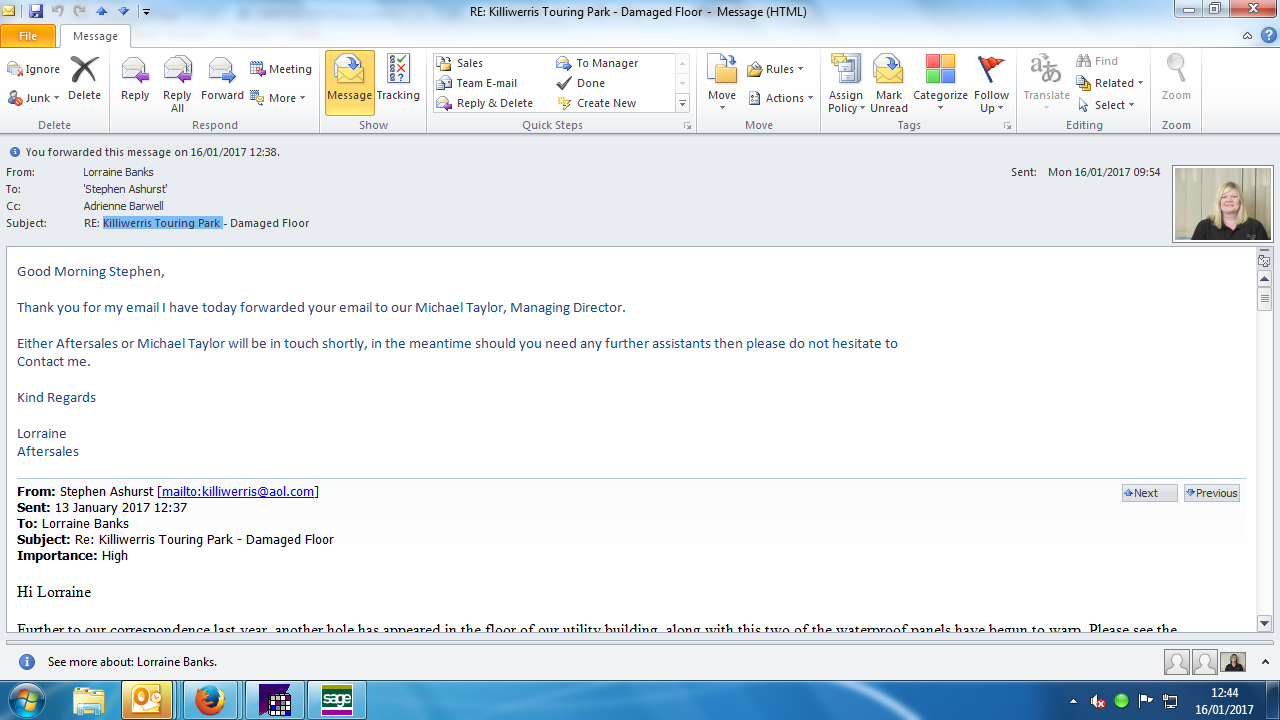Open the File tab
Viewport: 1280px width, 720px height.
pyautogui.click(x=28, y=36)
